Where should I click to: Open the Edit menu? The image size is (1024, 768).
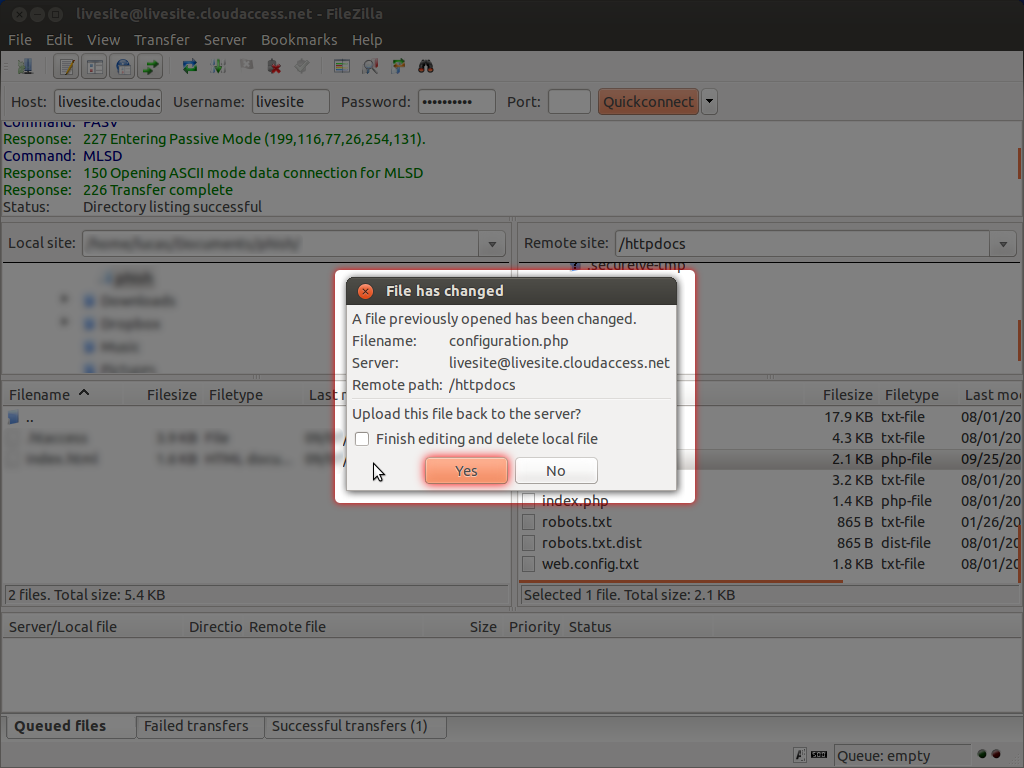[59, 40]
